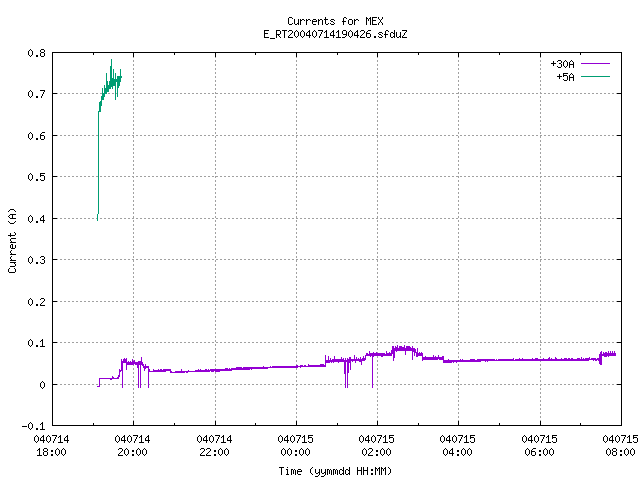Viewport: 640px width, 480px height.
Task: Select the file name E_RT20040714190426.sfduZ
Action: coord(335,34)
